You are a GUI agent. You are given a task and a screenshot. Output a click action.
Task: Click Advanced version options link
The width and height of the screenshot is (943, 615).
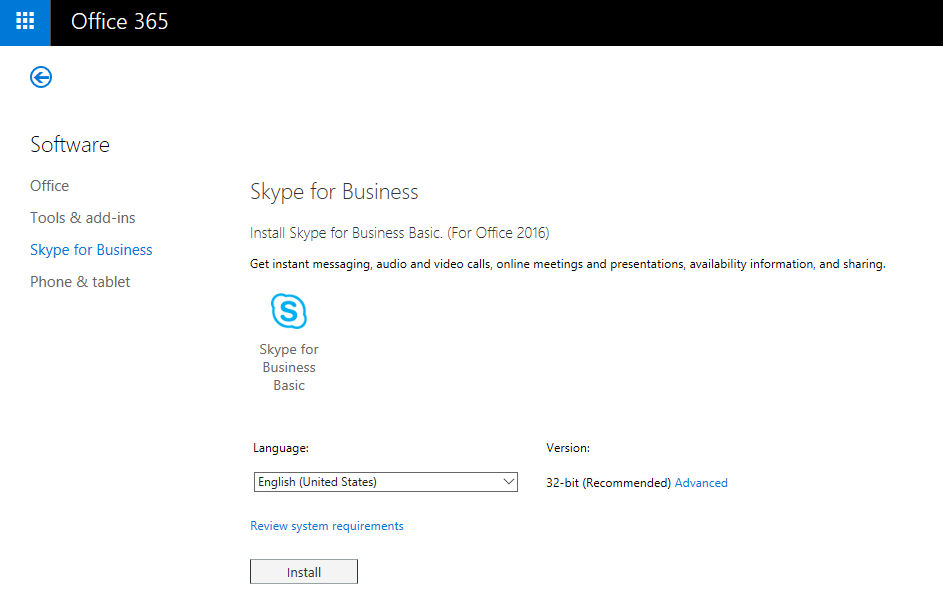click(x=701, y=483)
